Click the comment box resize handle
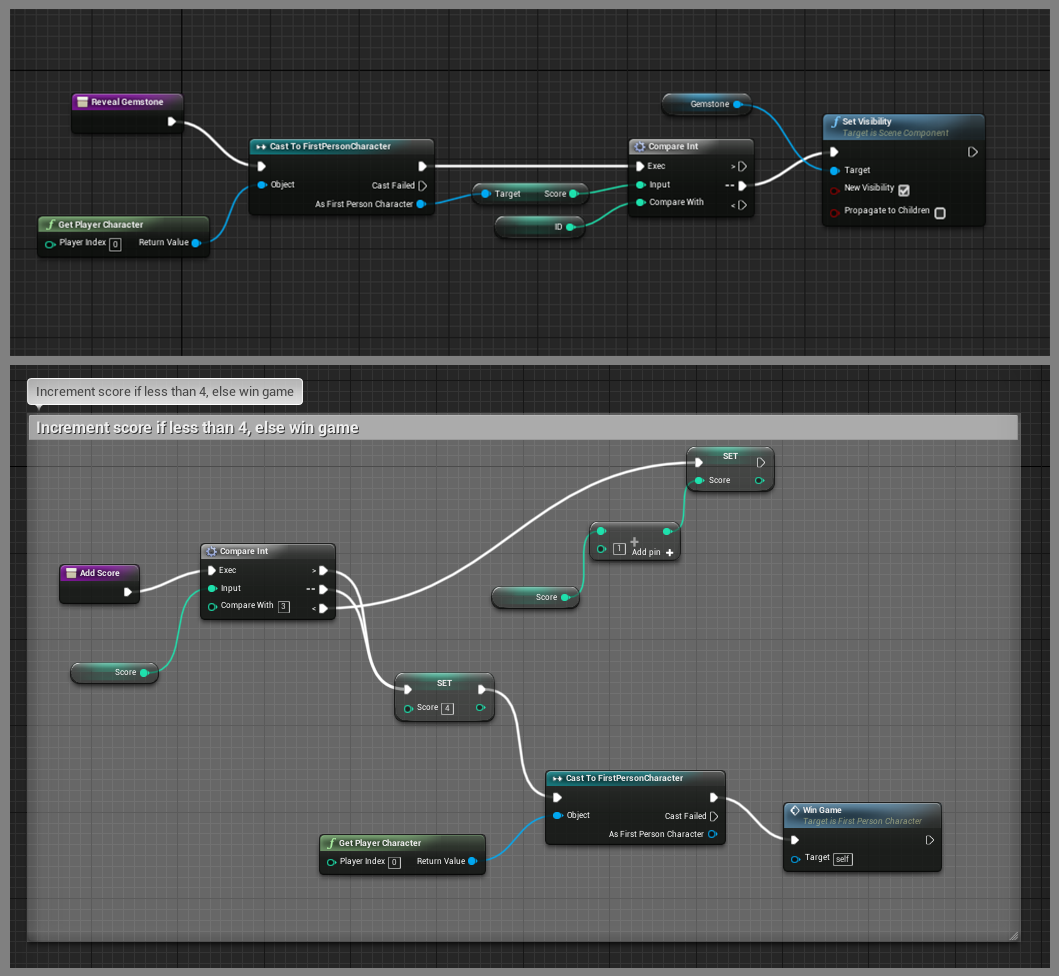This screenshot has width=1059, height=976. tap(1012, 935)
